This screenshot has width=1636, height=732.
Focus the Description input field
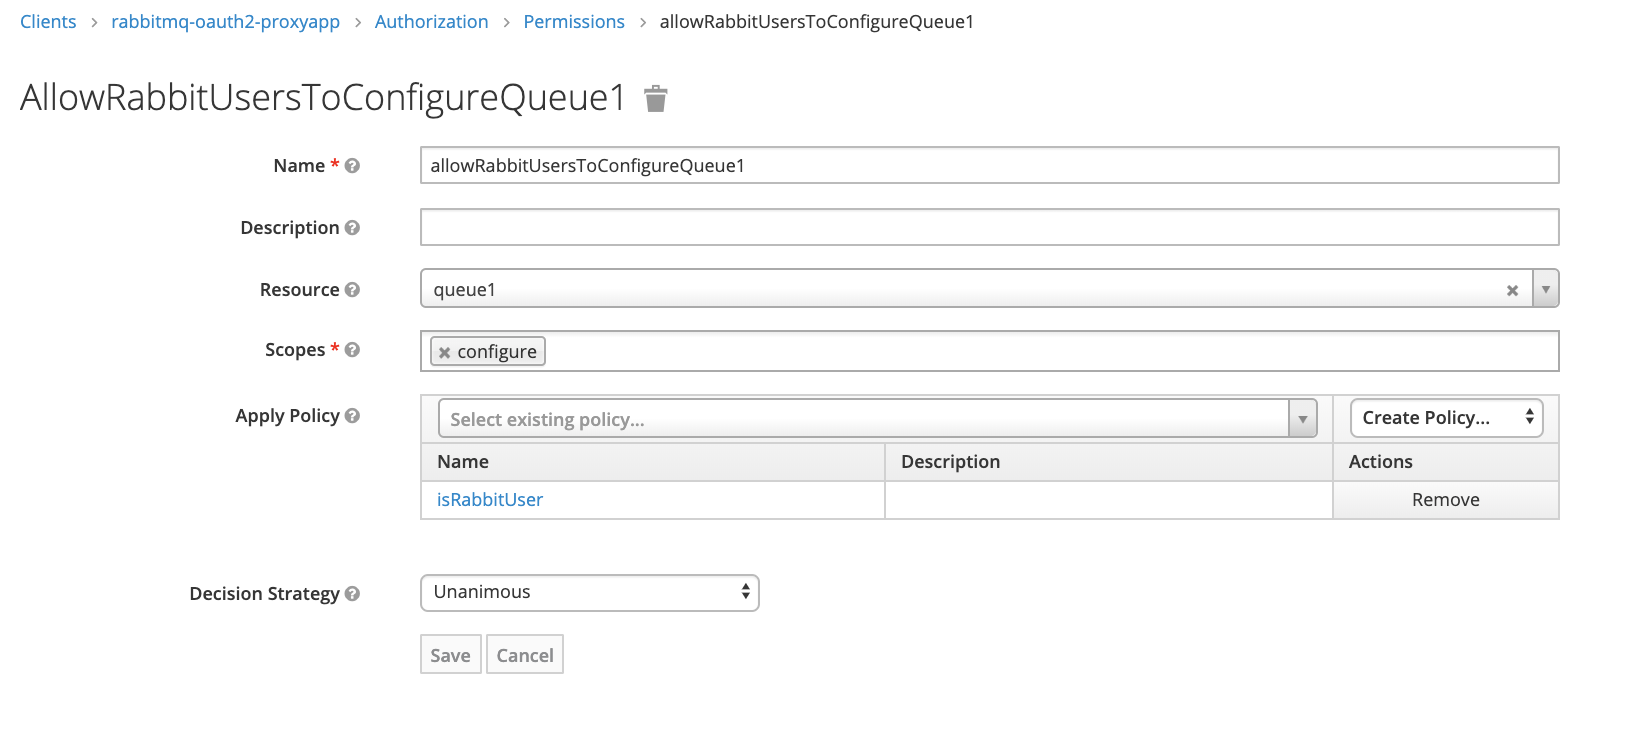point(989,227)
